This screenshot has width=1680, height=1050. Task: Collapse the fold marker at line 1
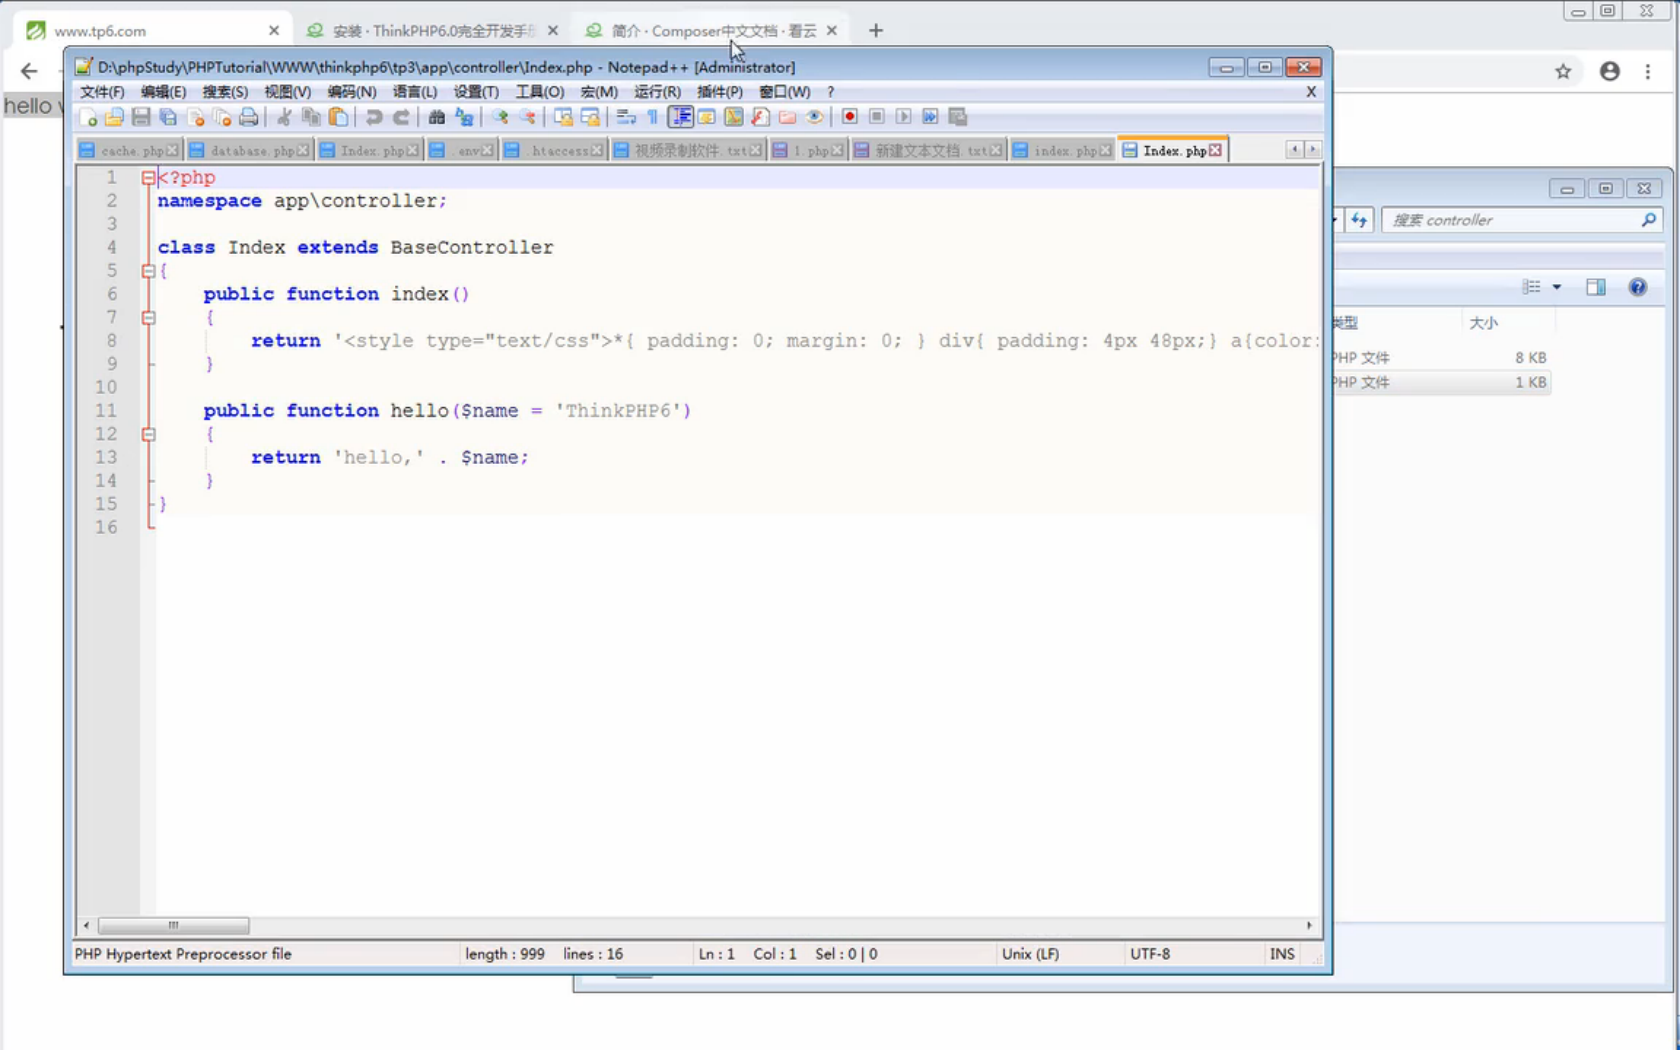[x=148, y=178]
